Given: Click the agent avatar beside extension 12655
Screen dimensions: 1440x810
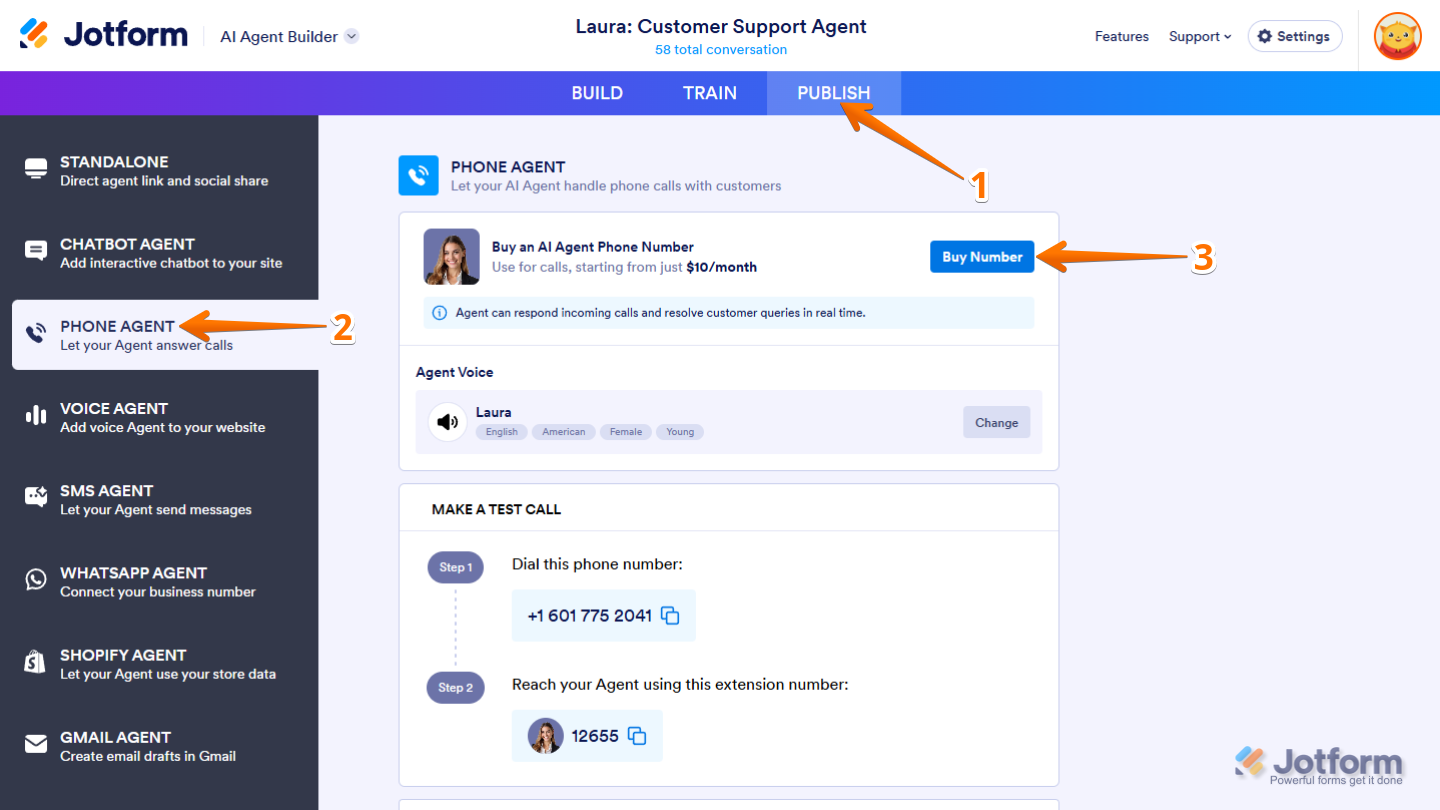Looking at the screenshot, I should coord(546,736).
